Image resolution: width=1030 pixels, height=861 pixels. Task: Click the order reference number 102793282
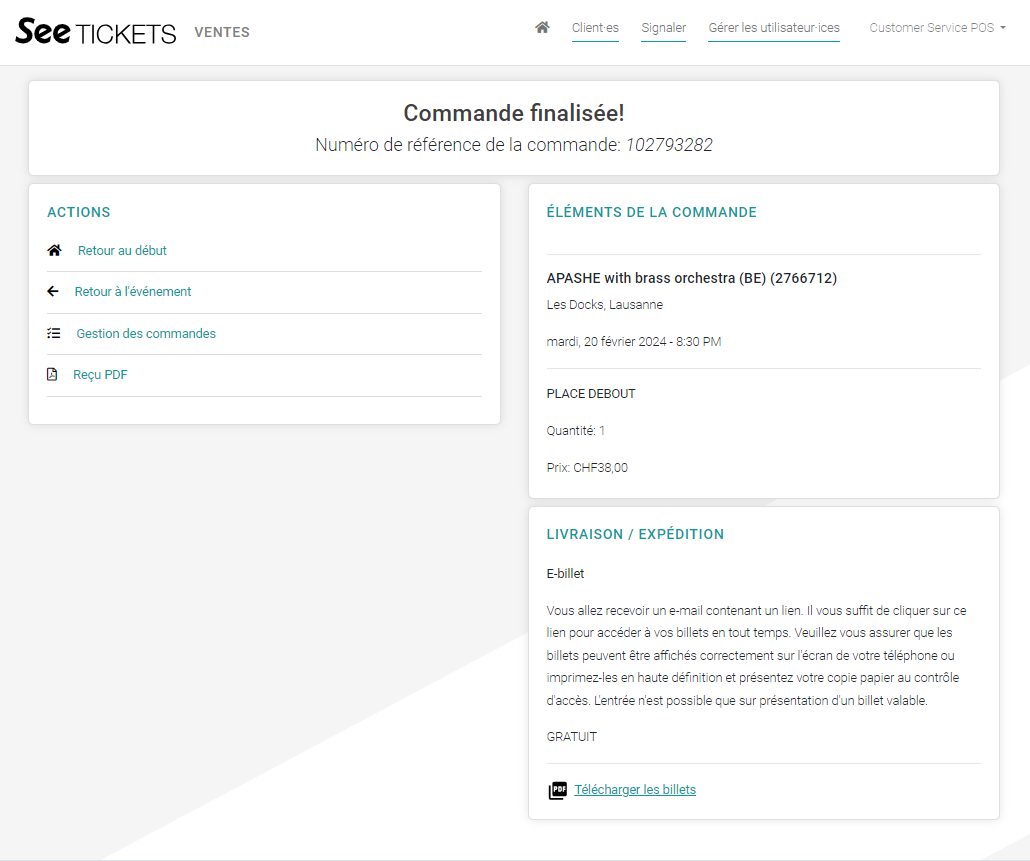pyautogui.click(x=669, y=145)
